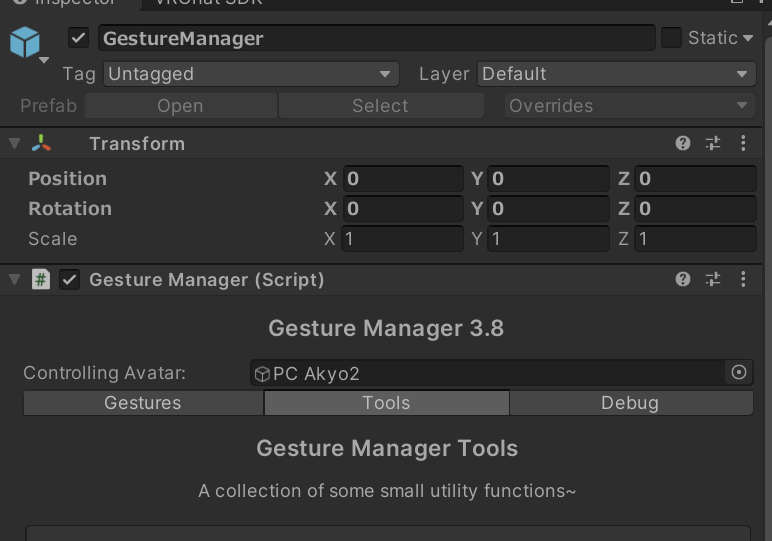Screen dimensions: 772x541
Task: Click the prefab Select button
Action: pyautogui.click(x=381, y=106)
